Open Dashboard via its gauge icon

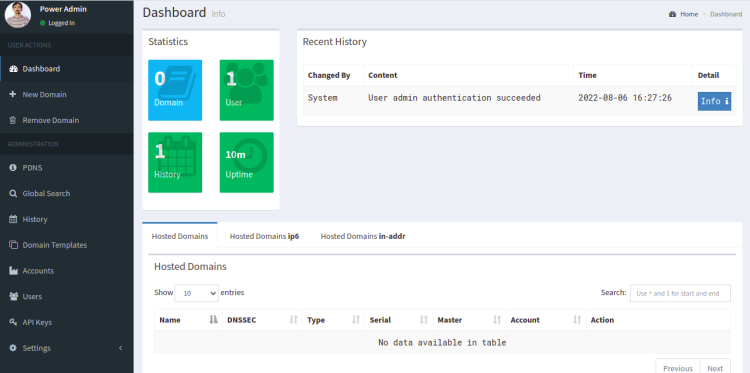(13, 69)
